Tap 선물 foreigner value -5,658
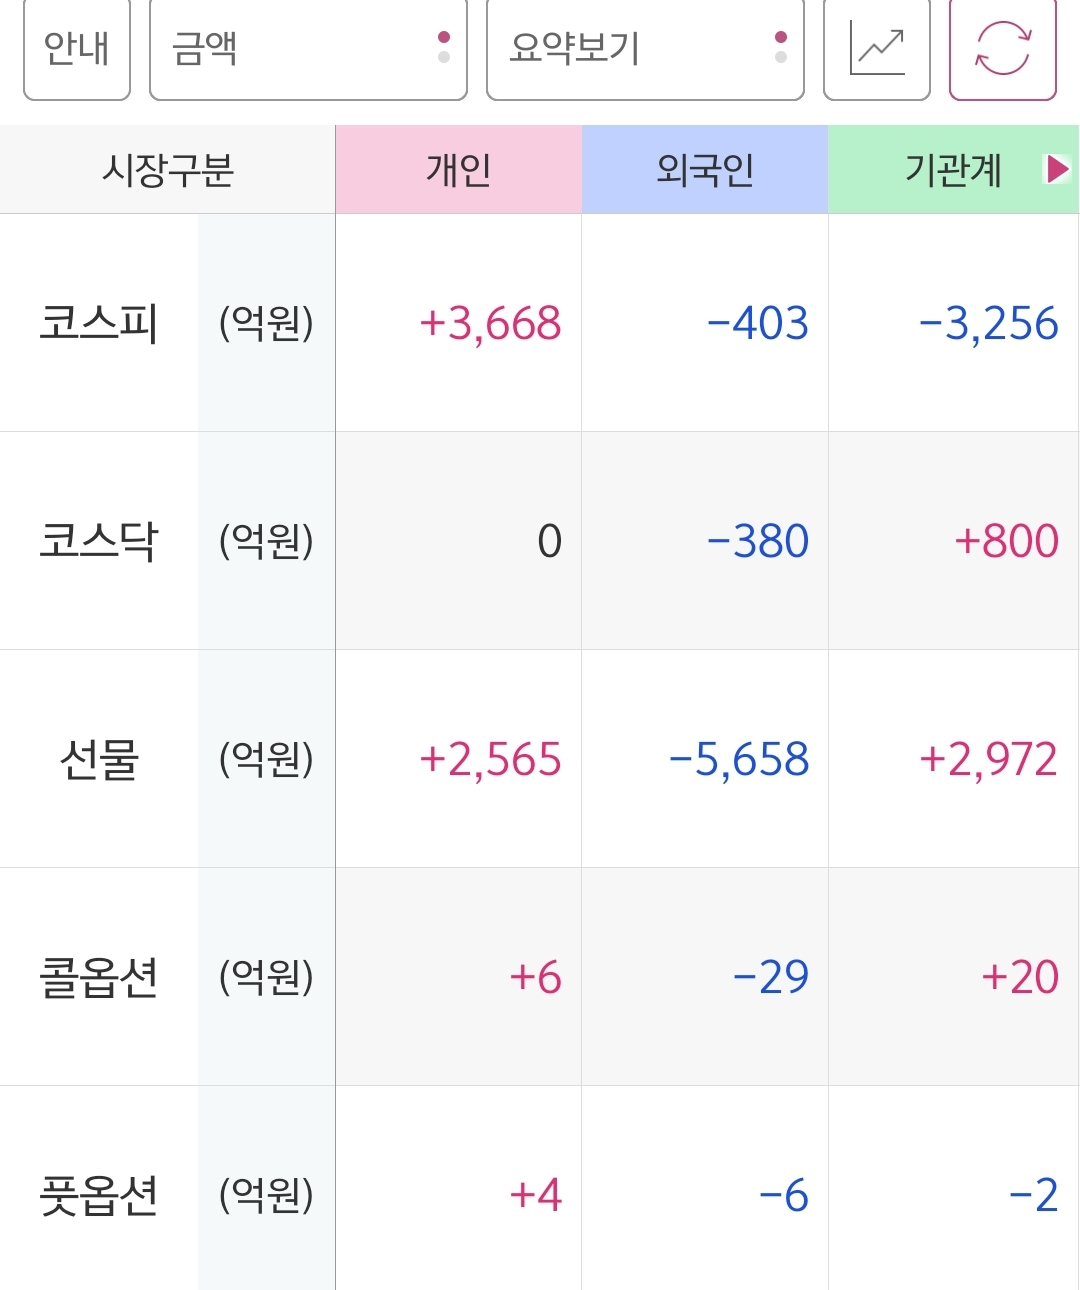Viewport: 1080px width, 1290px height. tap(739, 760)
